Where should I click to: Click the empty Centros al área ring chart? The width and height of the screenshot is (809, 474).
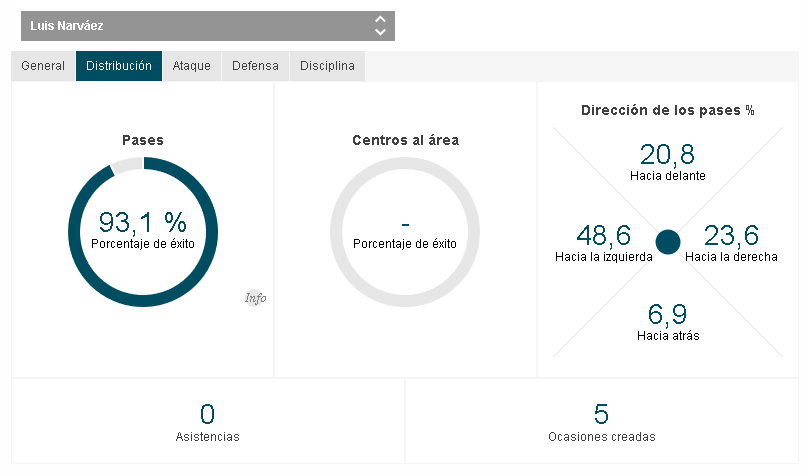pos(405,232)
